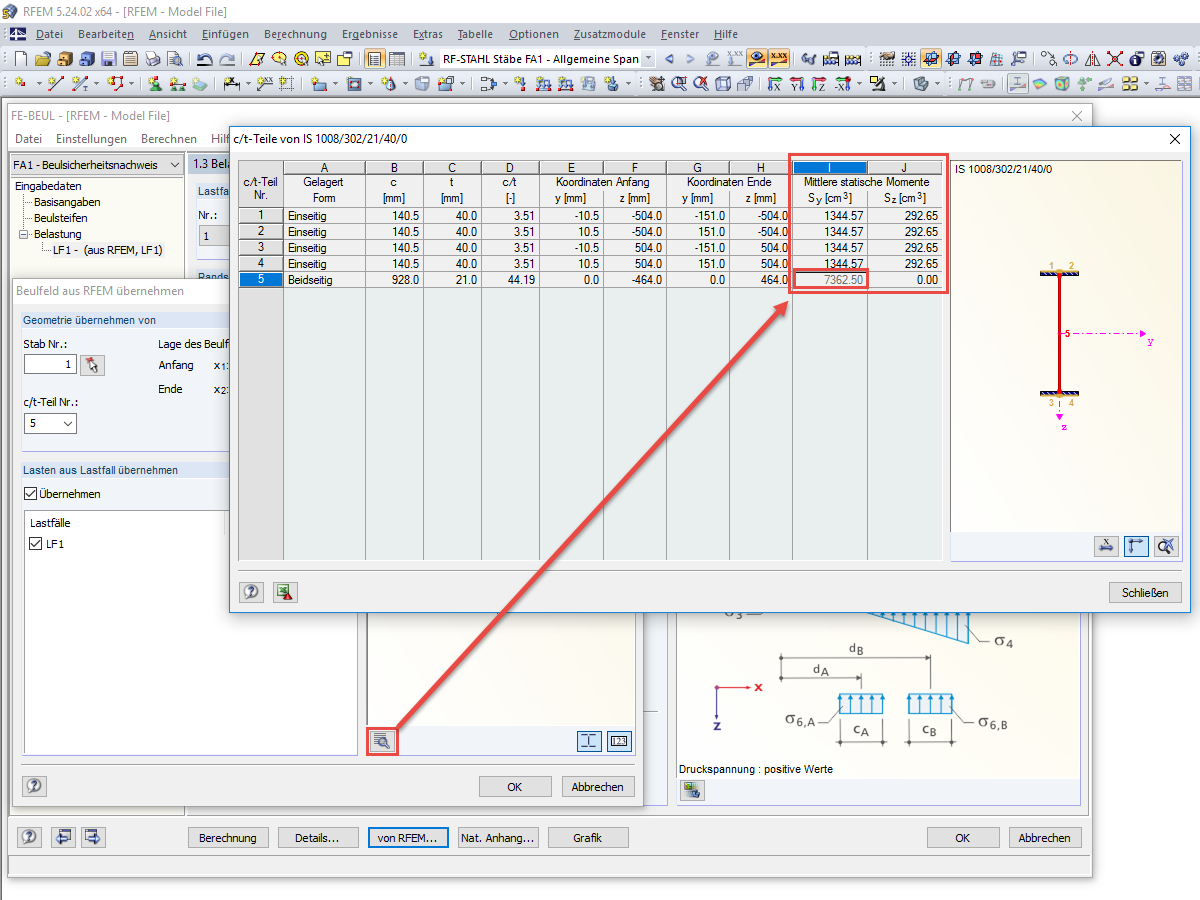Click the view in Y direction icon
This screenshot has height=900, width=1200.
click(797, 83)
